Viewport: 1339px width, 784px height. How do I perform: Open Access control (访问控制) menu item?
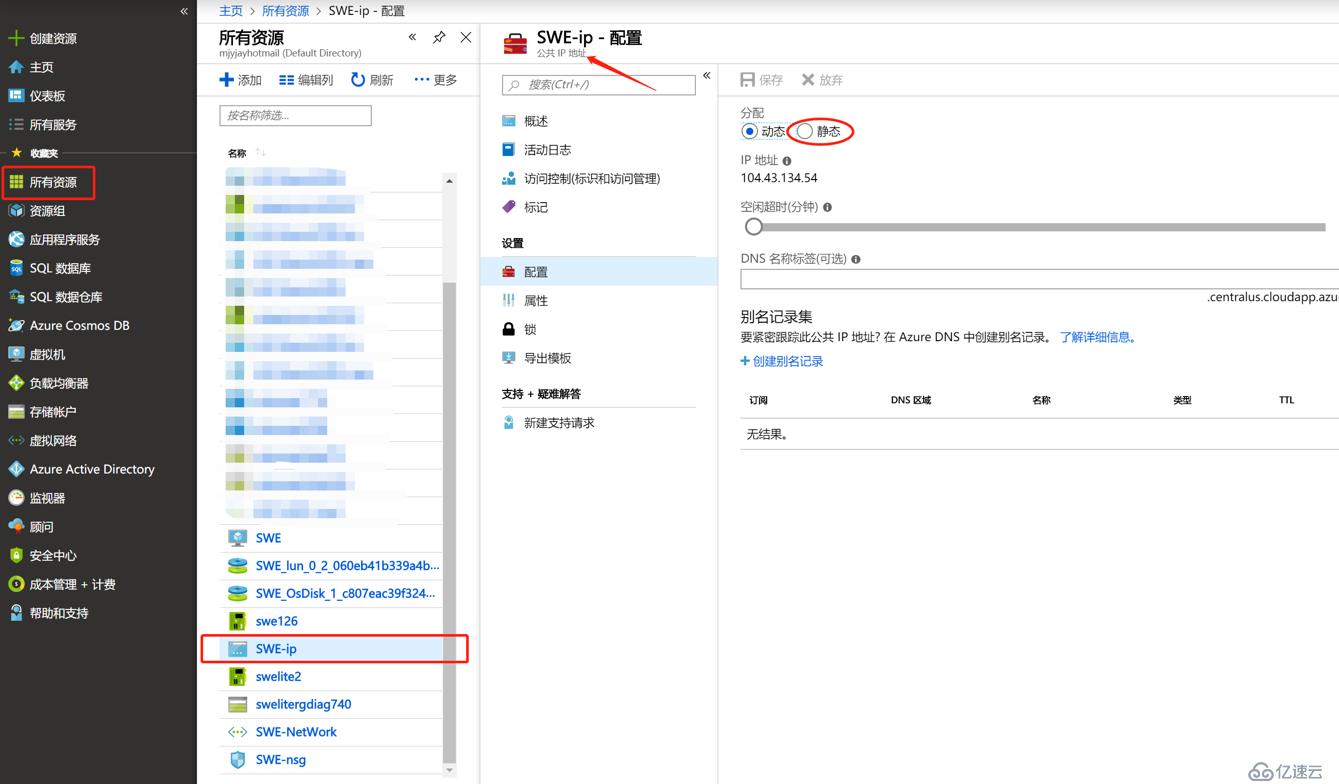click(592, 179)
